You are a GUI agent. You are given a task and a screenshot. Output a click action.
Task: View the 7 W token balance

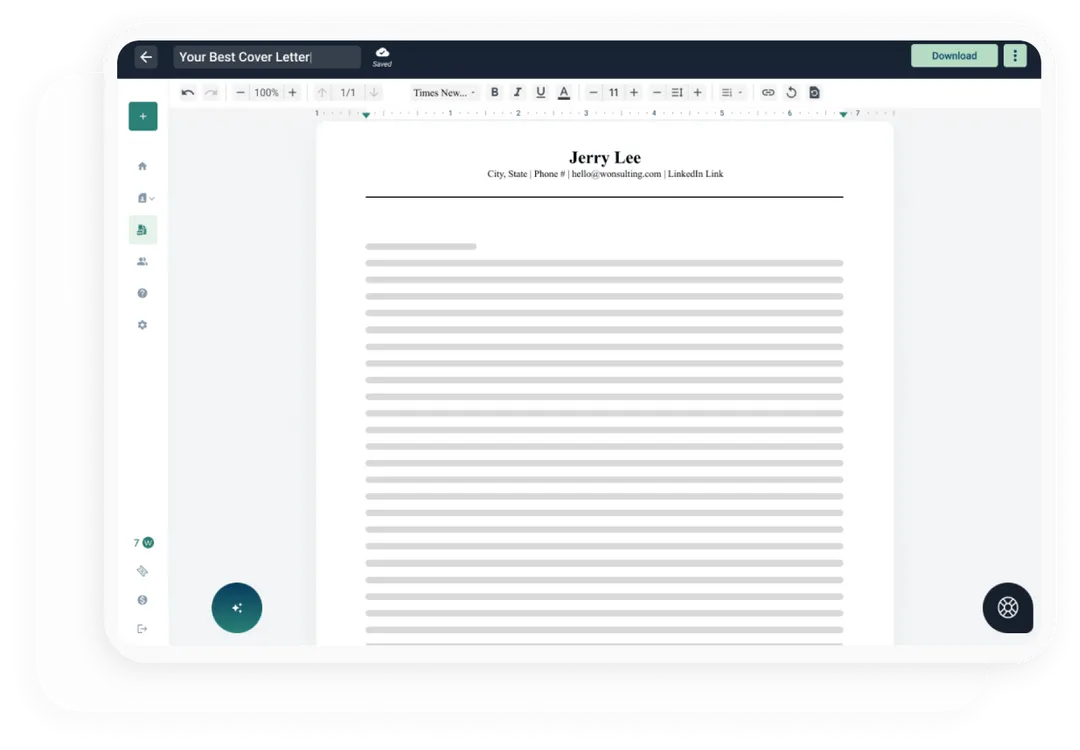(143, 543)
